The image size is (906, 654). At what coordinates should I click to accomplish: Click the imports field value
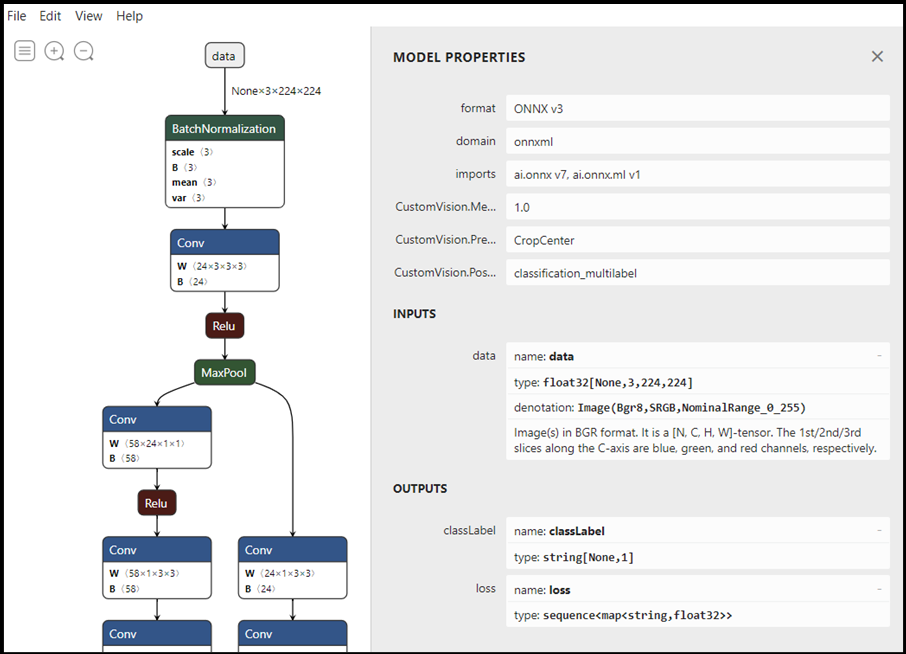pyautogui.click(x=697, y=174)
